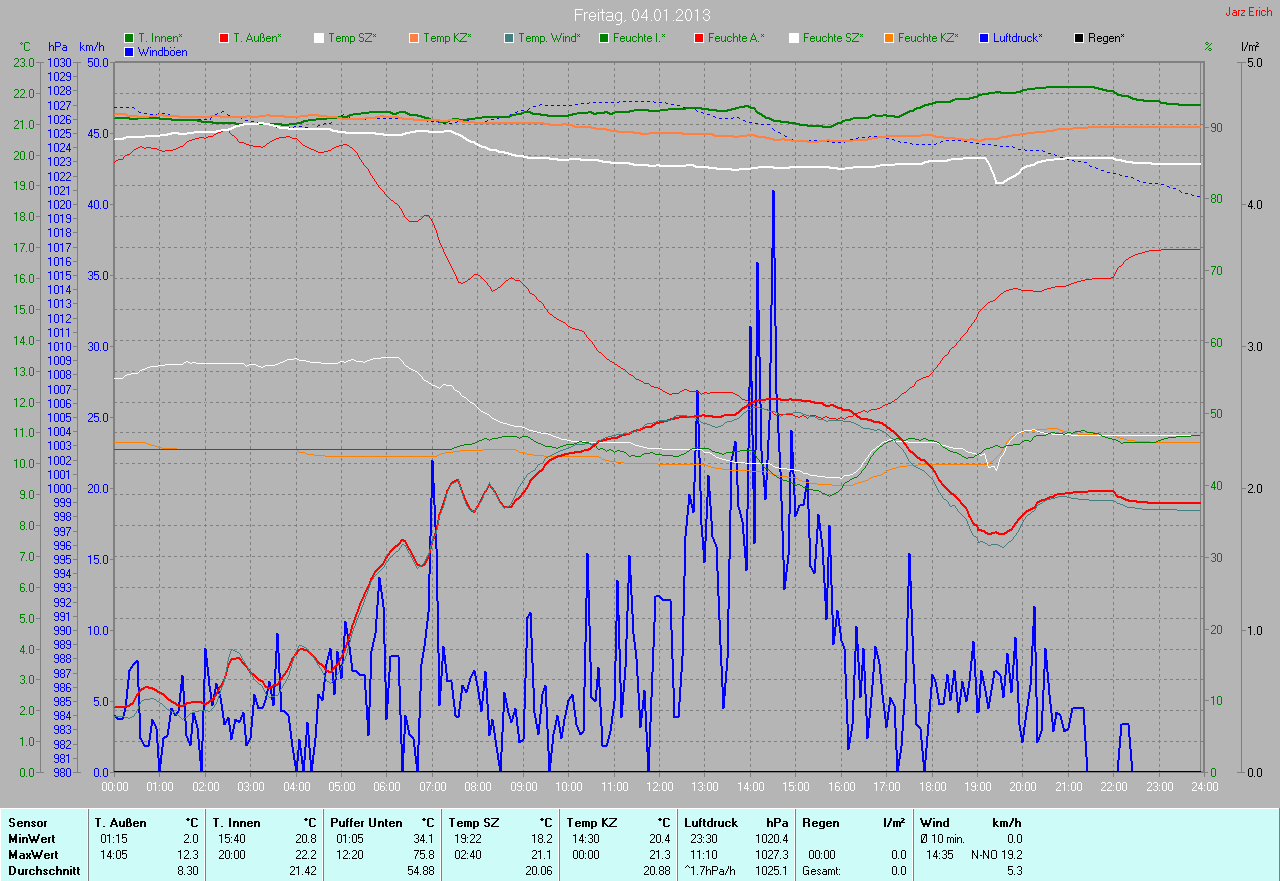Select the Feuchte I.* legend label
Screen dimensions: 1280x881
pos(640,38)
